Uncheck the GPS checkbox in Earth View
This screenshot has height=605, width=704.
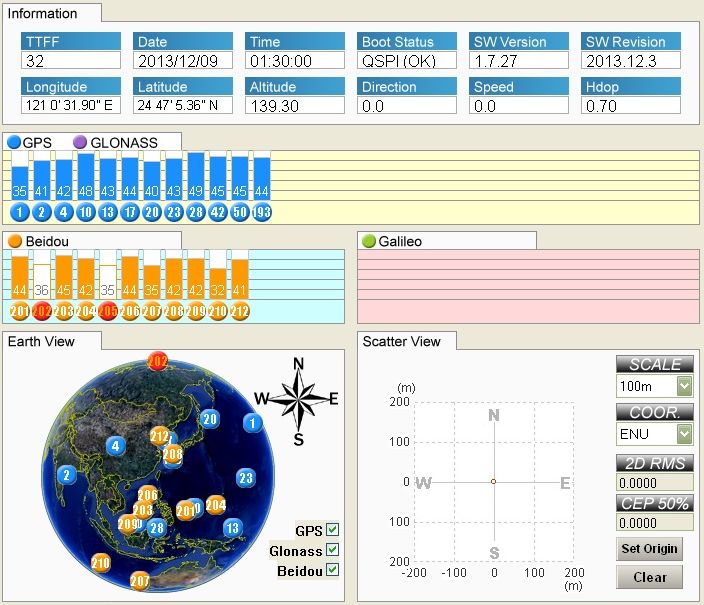coord(332,530)
